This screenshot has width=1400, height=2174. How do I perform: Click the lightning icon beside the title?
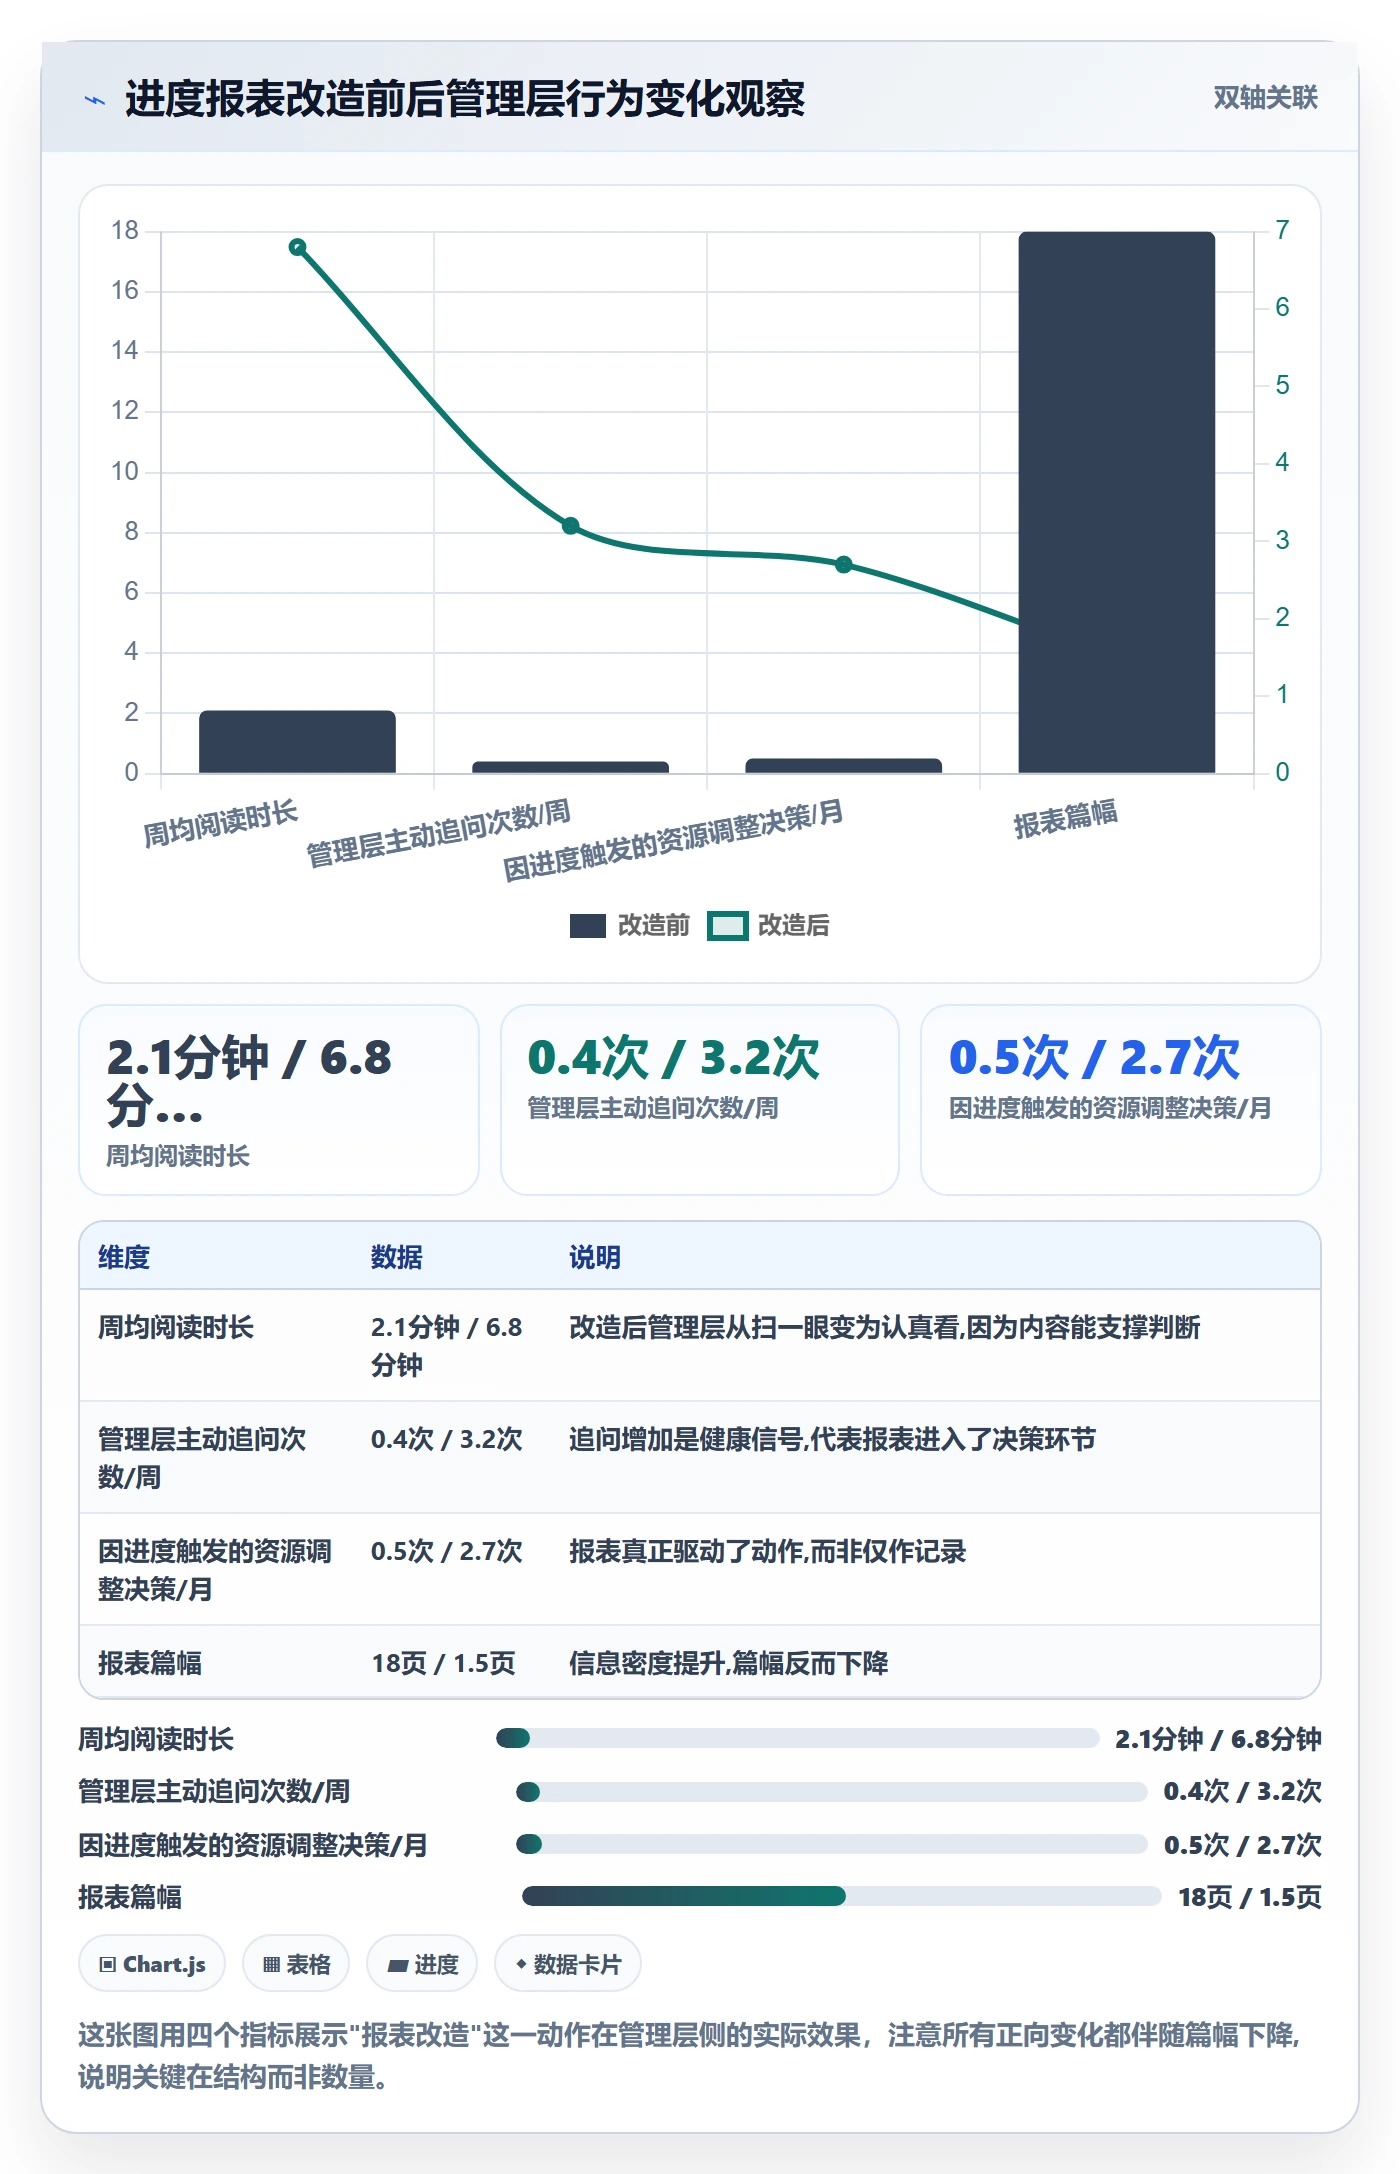coord(95,100)
